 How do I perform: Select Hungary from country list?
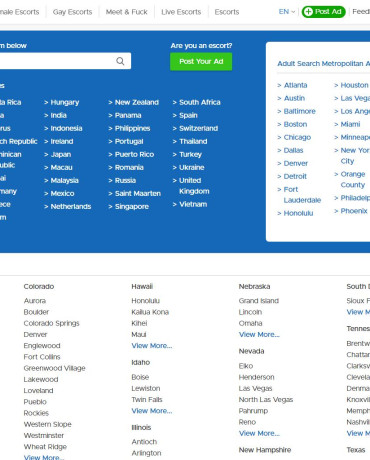(65, 102)
